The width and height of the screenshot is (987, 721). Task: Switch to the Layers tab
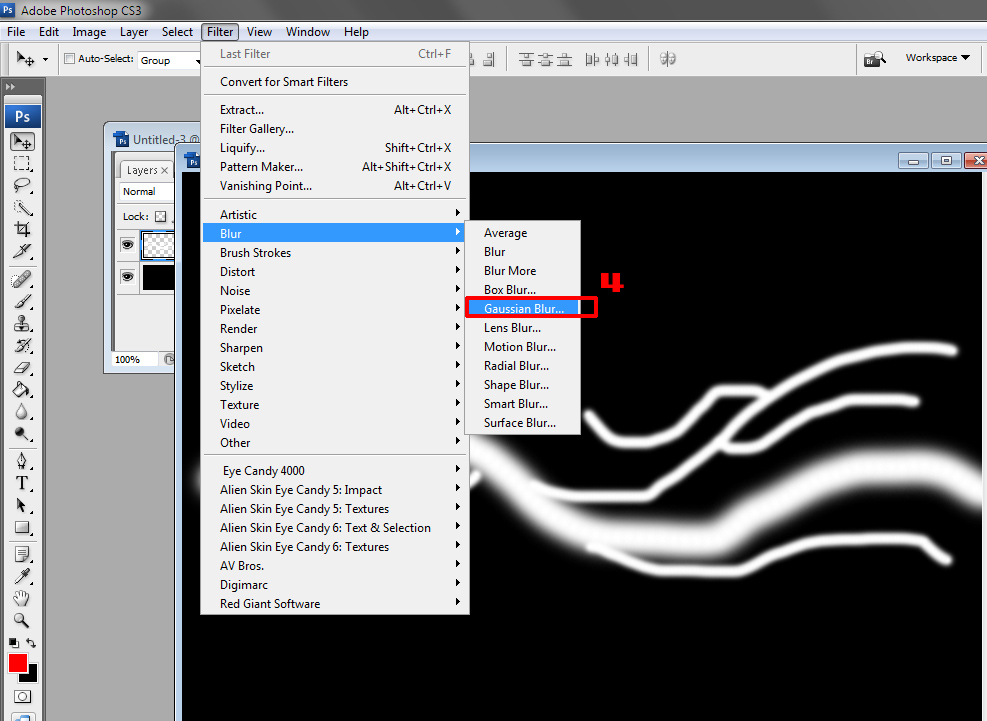click(142, 170)
